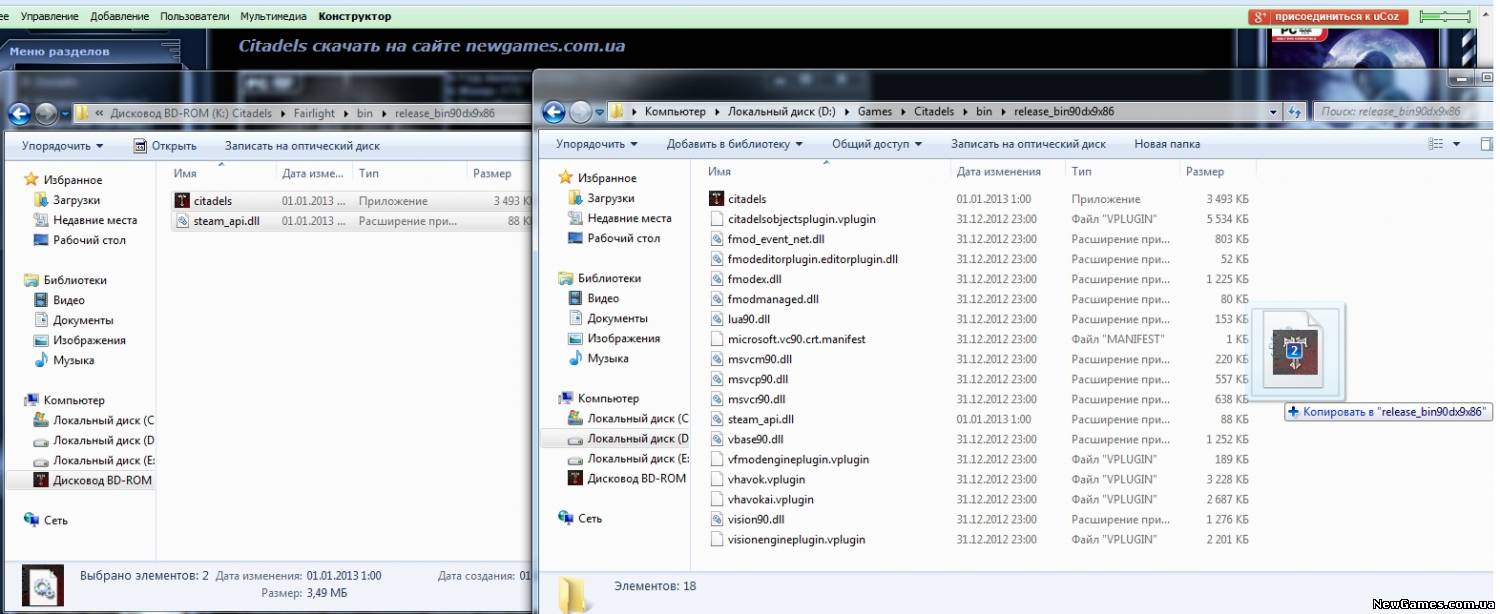Viewport: 1500px width, 614px height.
Task: Select steam_api.dll file icon in left window
Action: pos(182,221)
